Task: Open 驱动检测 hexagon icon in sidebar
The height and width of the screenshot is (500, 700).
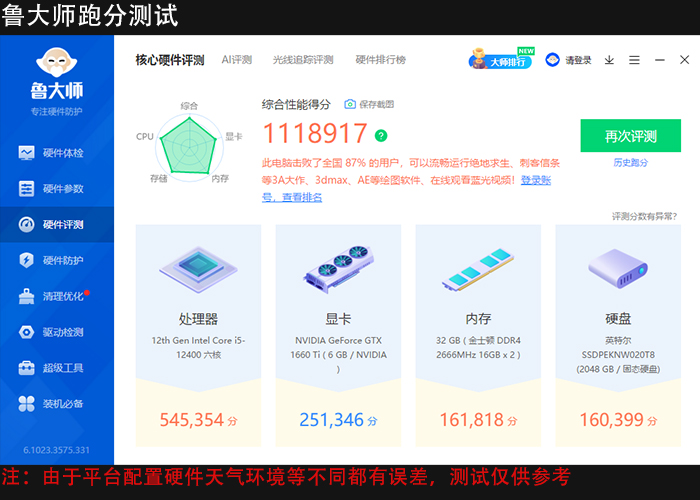Action: click(26, 332)
